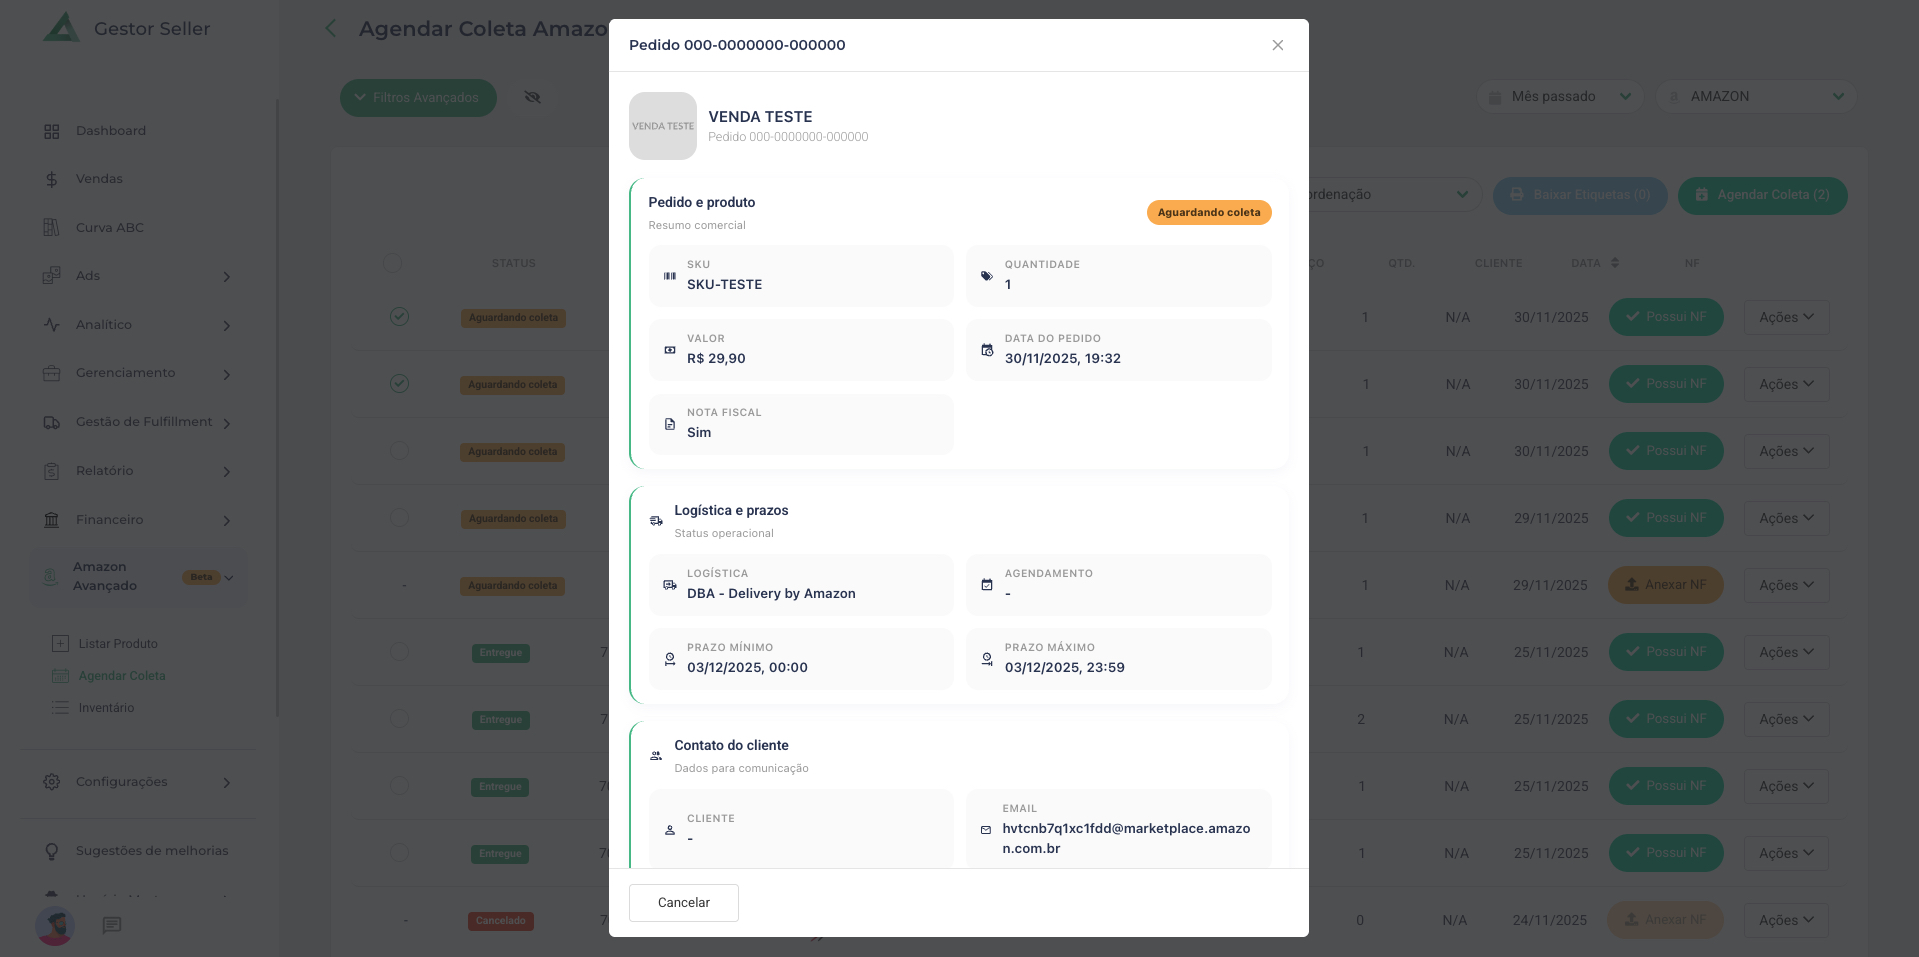Uncheck the first Aguardando coleta row checkbox

click(399, 317)
